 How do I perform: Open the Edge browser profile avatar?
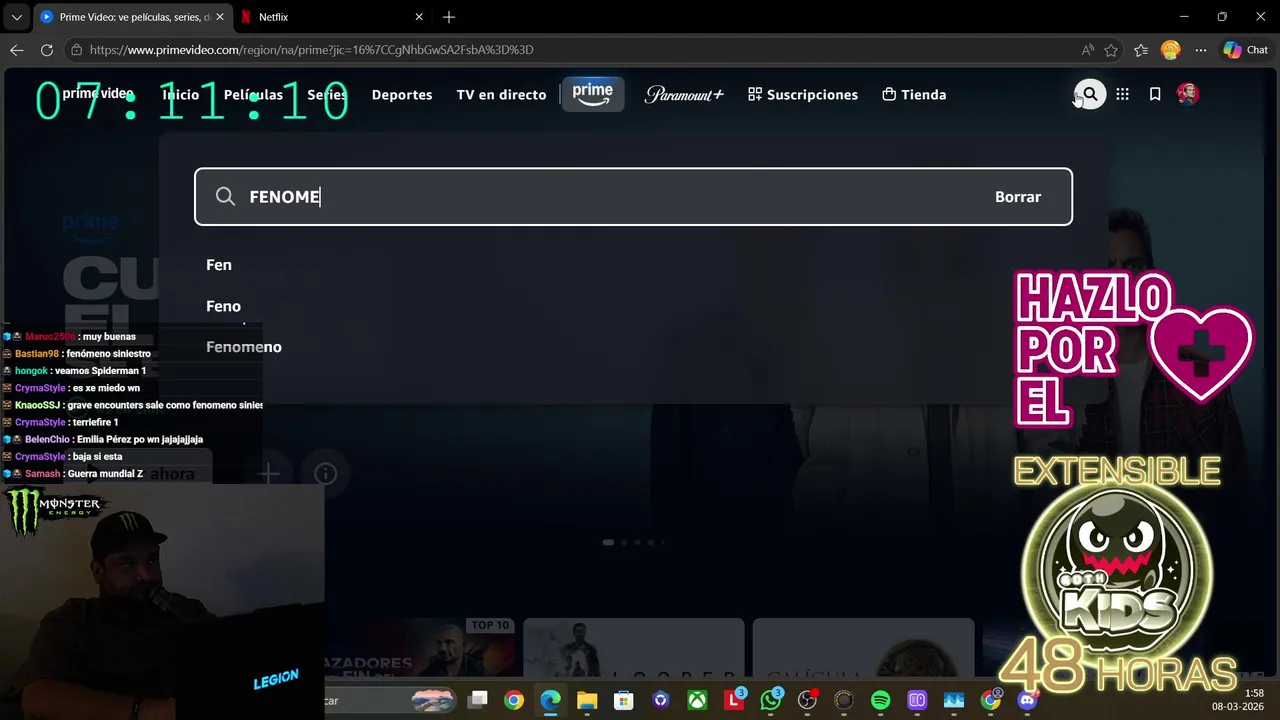(x=1170, y=50)
